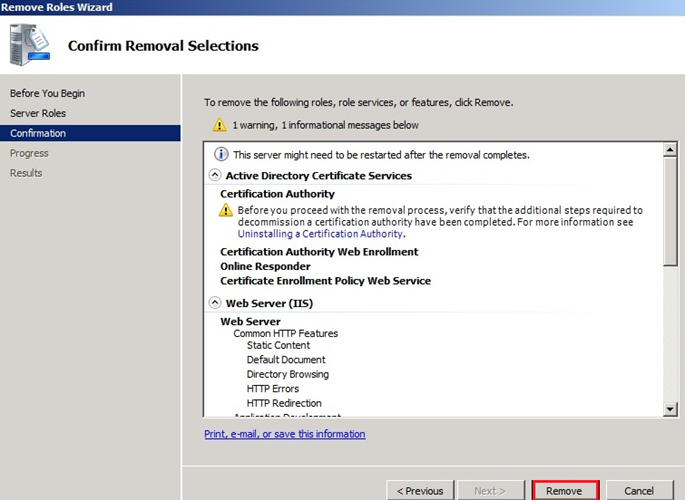The width and height of the screenshot is (685, 500).
Task: Select the Confirmation step
Action: point(90,133)
